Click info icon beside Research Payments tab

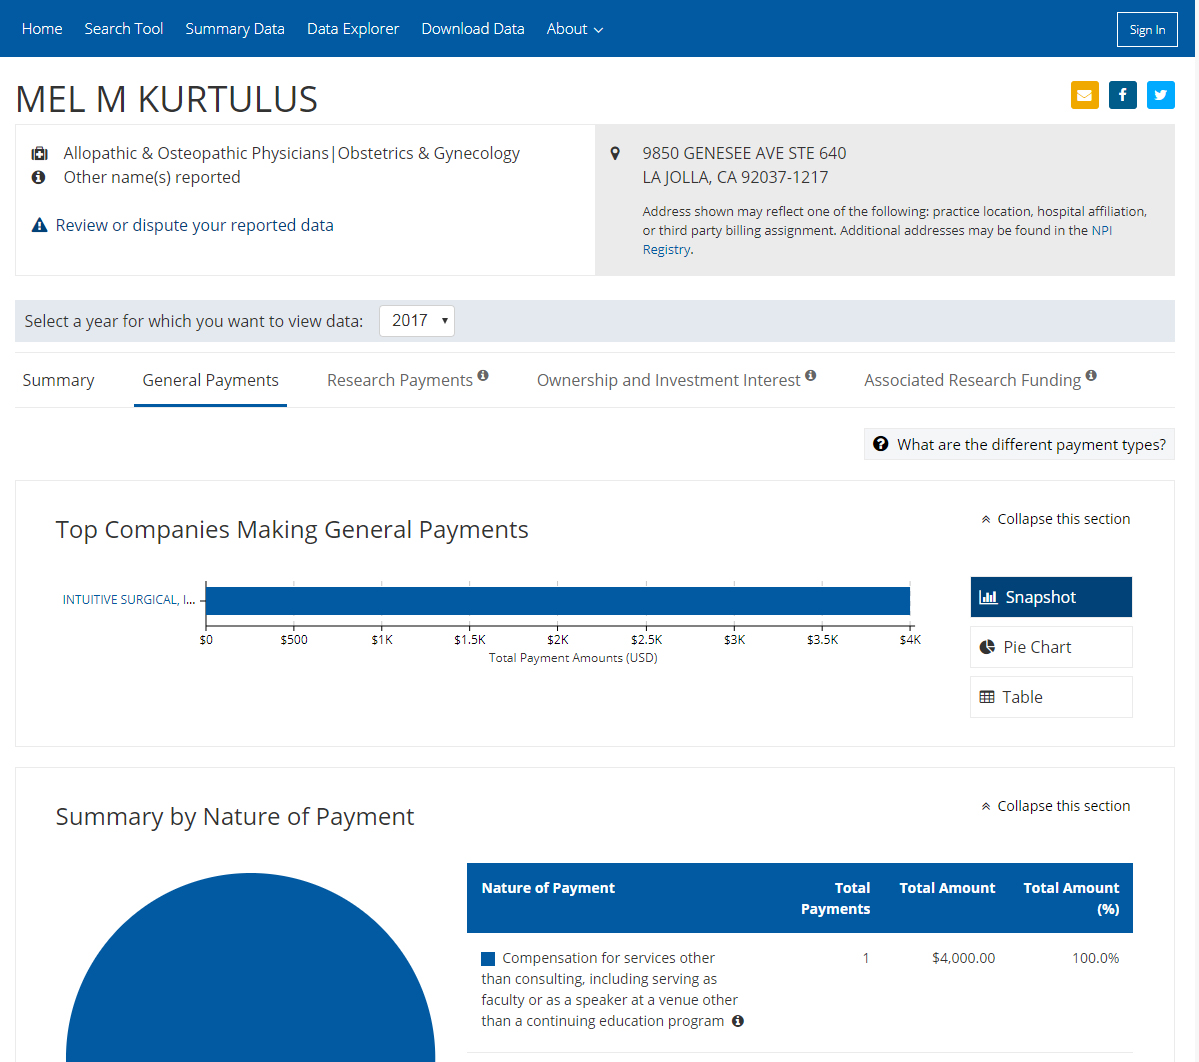(483, 376)
